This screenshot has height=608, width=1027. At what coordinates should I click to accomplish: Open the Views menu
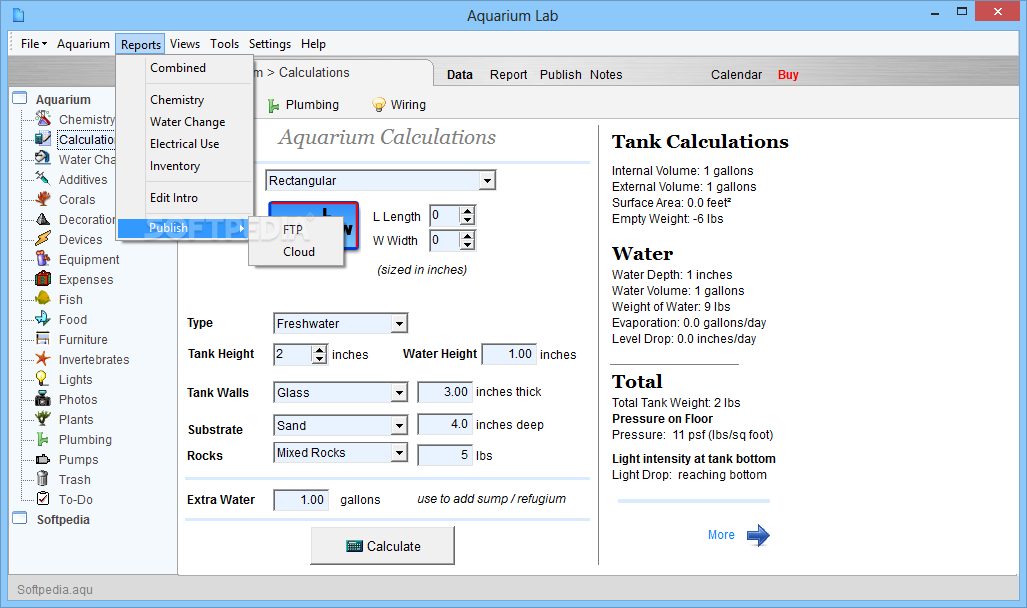point(185,44)
